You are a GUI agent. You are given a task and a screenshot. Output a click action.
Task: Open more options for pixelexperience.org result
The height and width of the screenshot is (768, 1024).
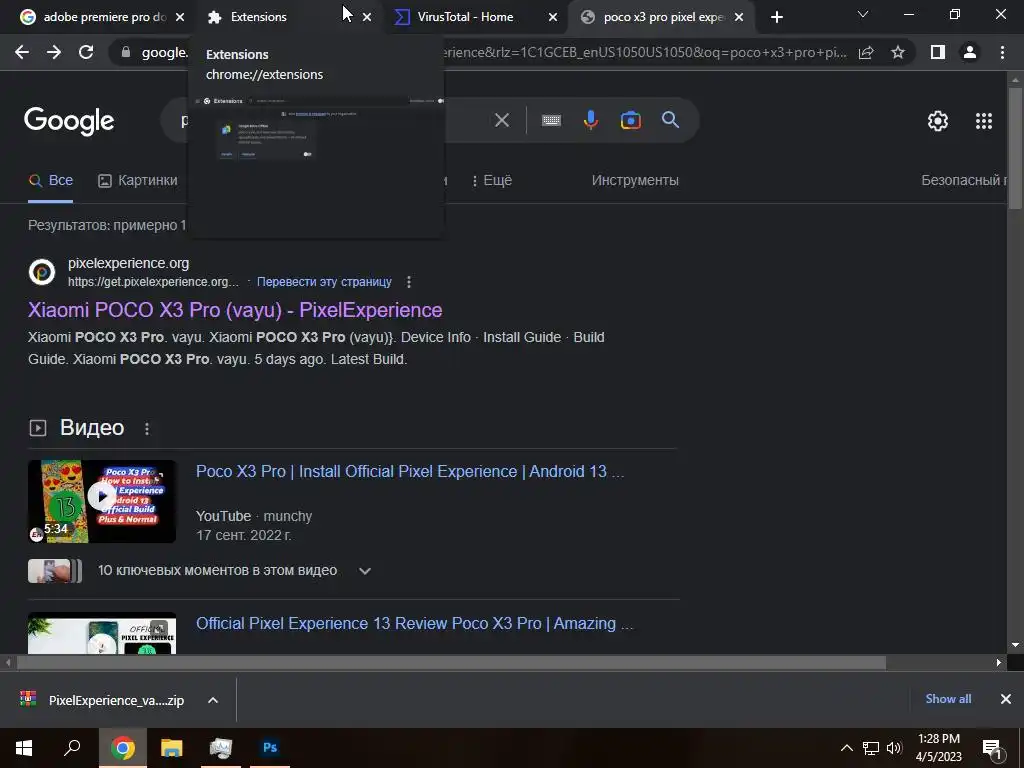click(409, 282)
